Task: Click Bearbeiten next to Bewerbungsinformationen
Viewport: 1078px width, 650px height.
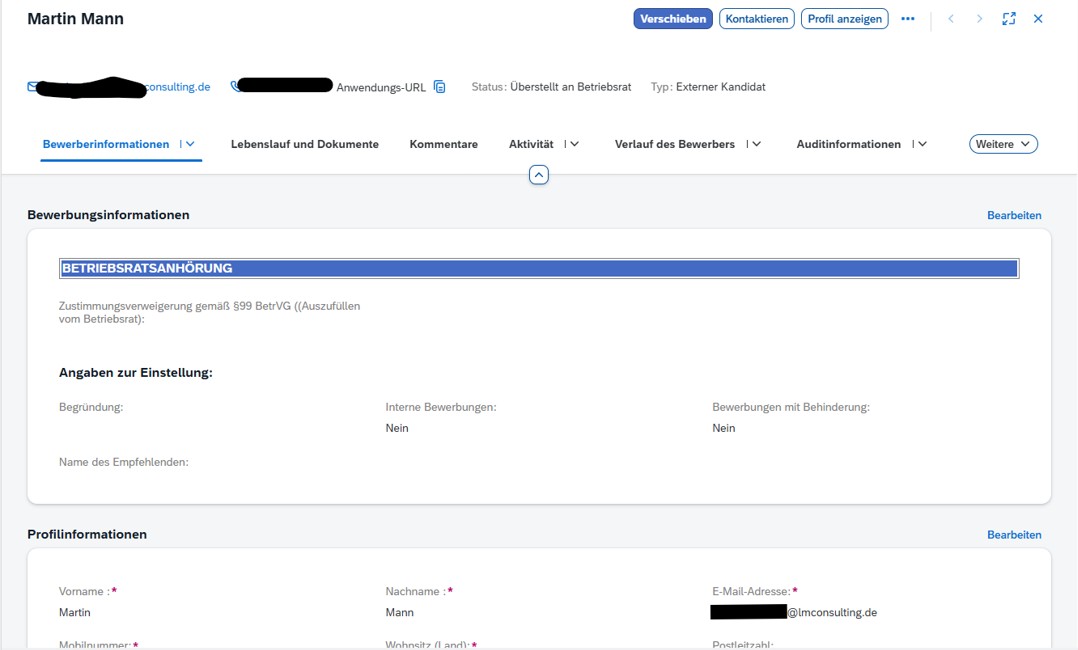Action: coord(1013,215)
